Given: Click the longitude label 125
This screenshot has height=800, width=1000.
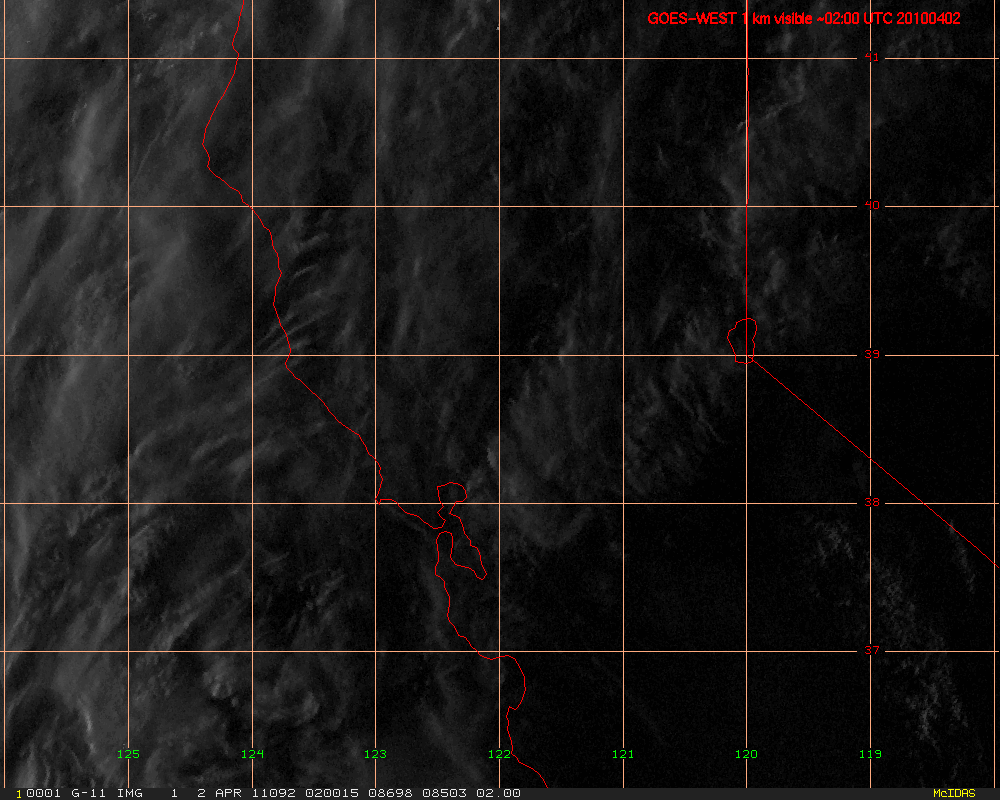Looking at the screenshot, I should tap(128, 754).
